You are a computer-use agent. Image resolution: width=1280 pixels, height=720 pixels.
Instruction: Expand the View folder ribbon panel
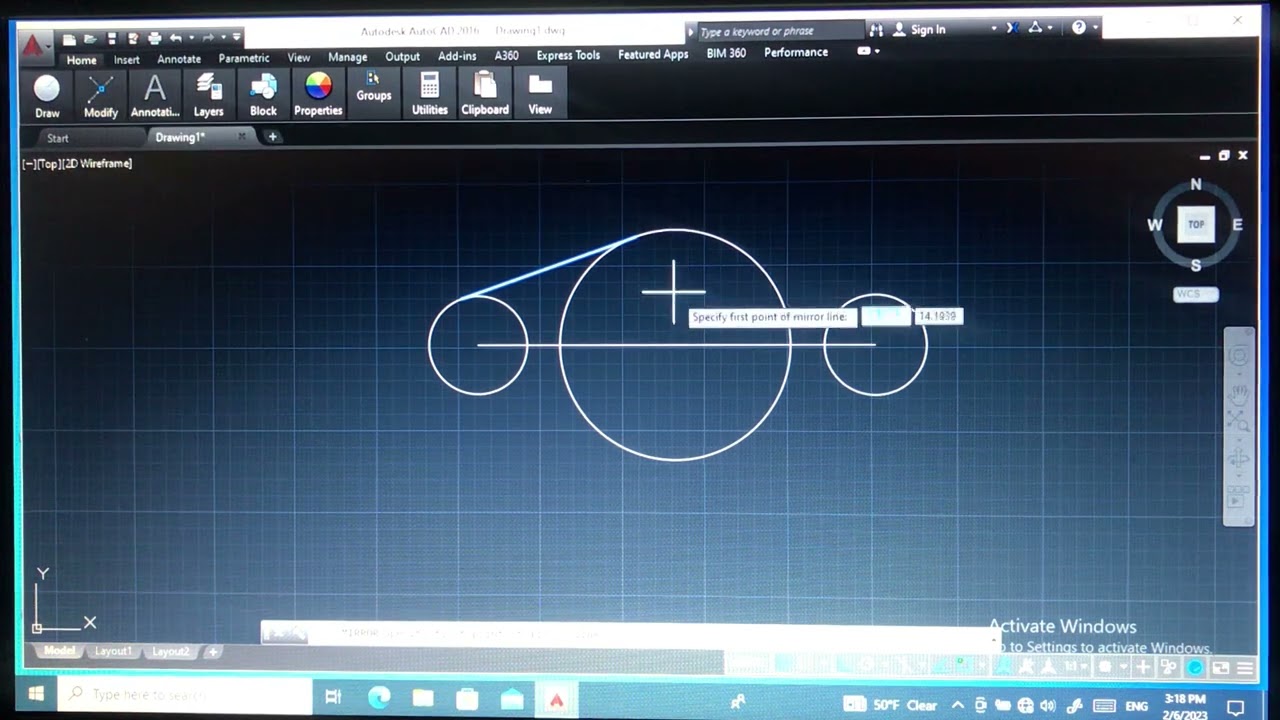tap(540, 94)
